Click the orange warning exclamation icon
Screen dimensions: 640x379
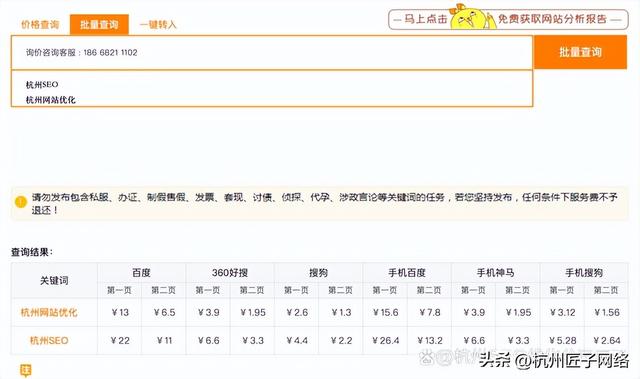(20, 202)
